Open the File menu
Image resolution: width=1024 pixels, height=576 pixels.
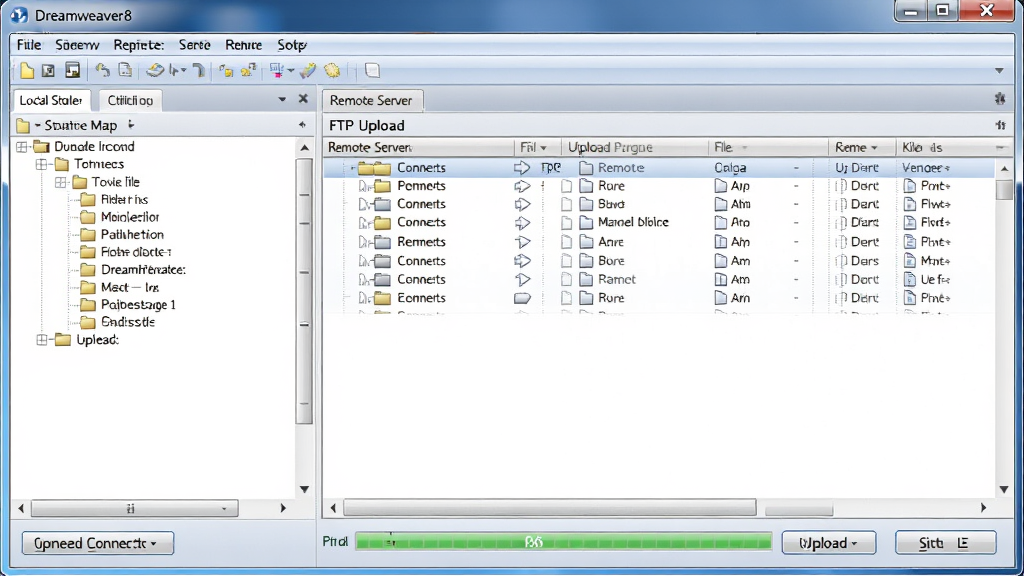coord(29,45)
